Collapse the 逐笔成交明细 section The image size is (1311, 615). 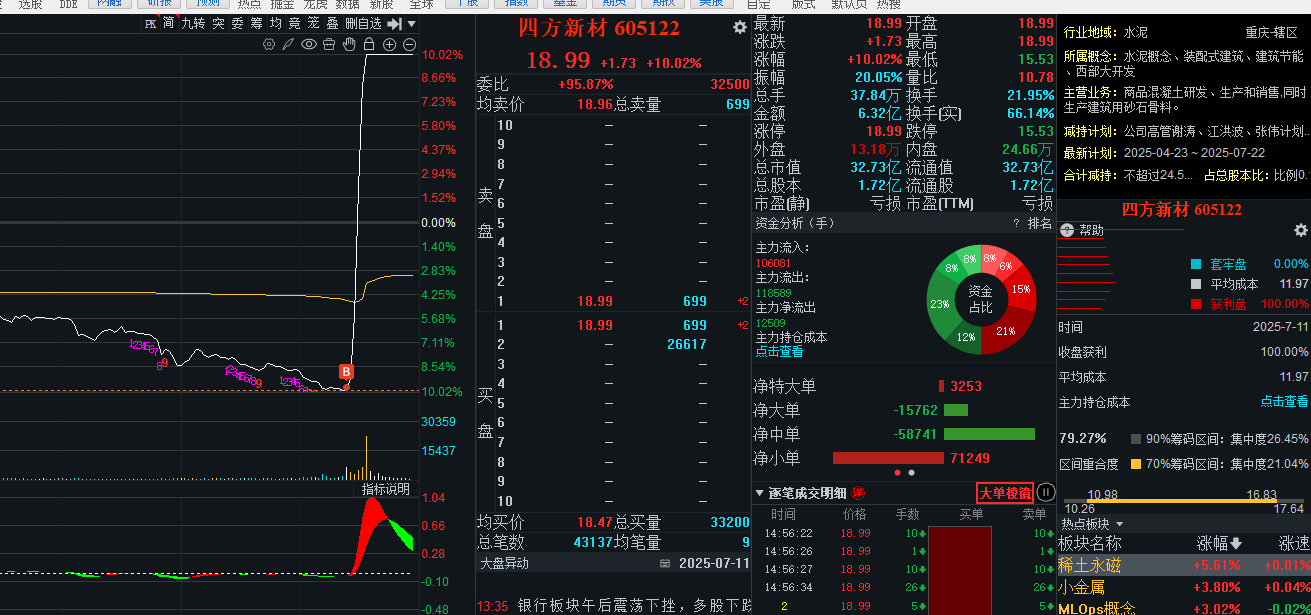pyautogui.click(x=759, y=493)
